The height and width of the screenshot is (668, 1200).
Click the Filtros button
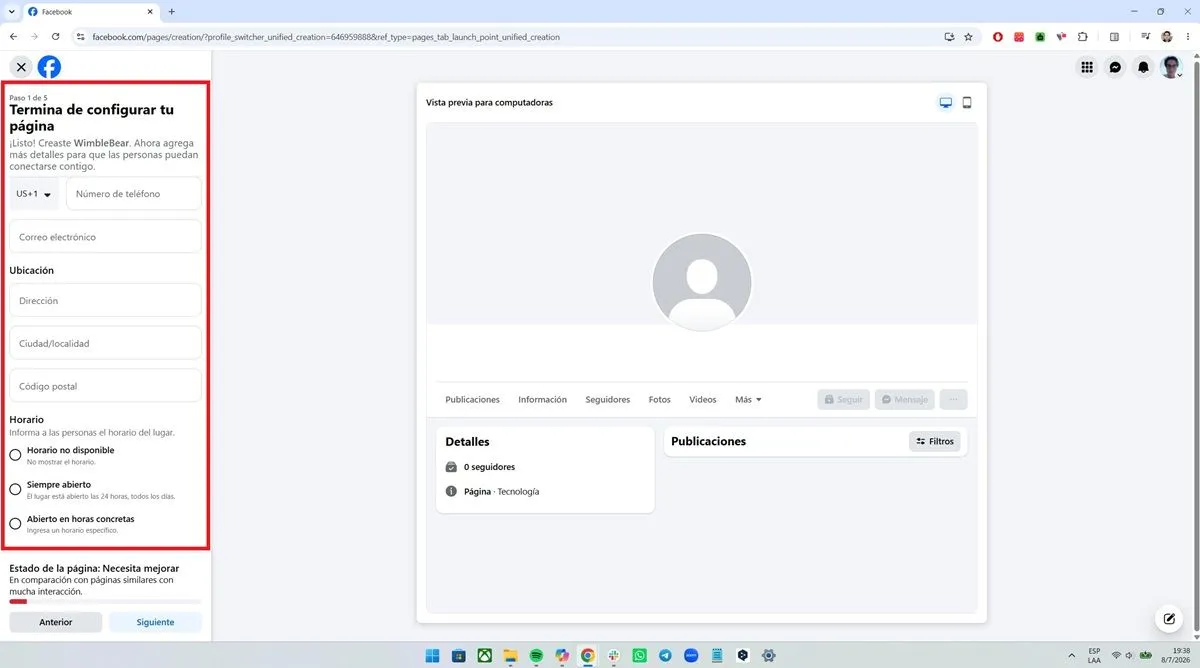point(935,441)
